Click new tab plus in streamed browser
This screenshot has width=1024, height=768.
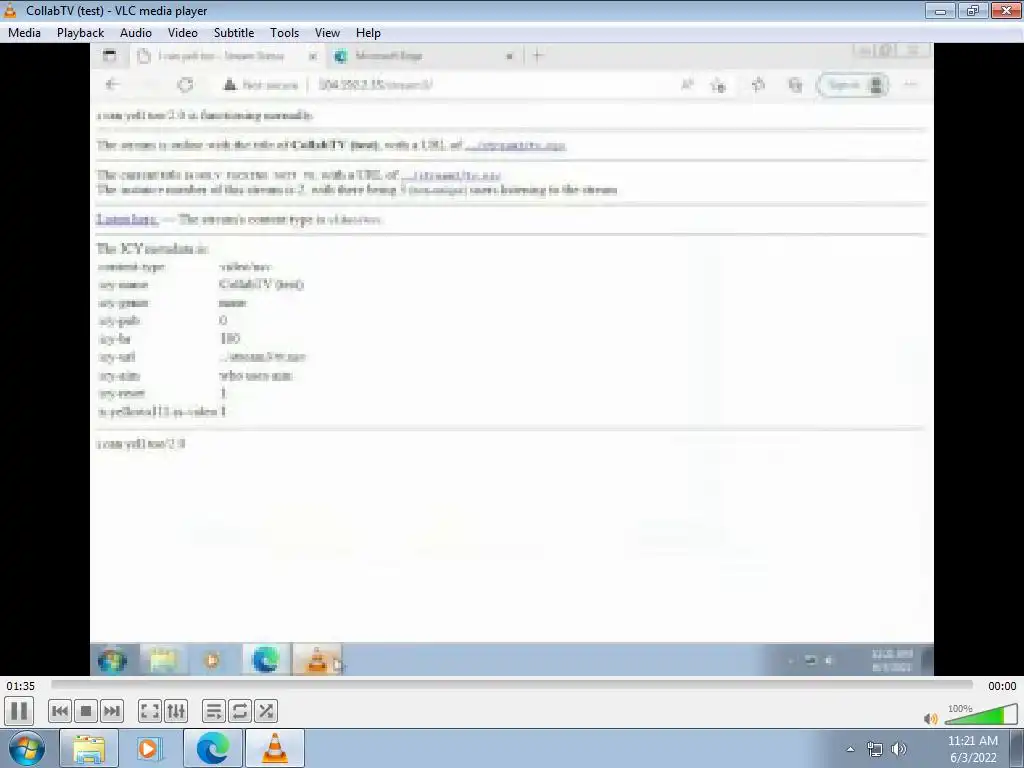click(537, 56)
